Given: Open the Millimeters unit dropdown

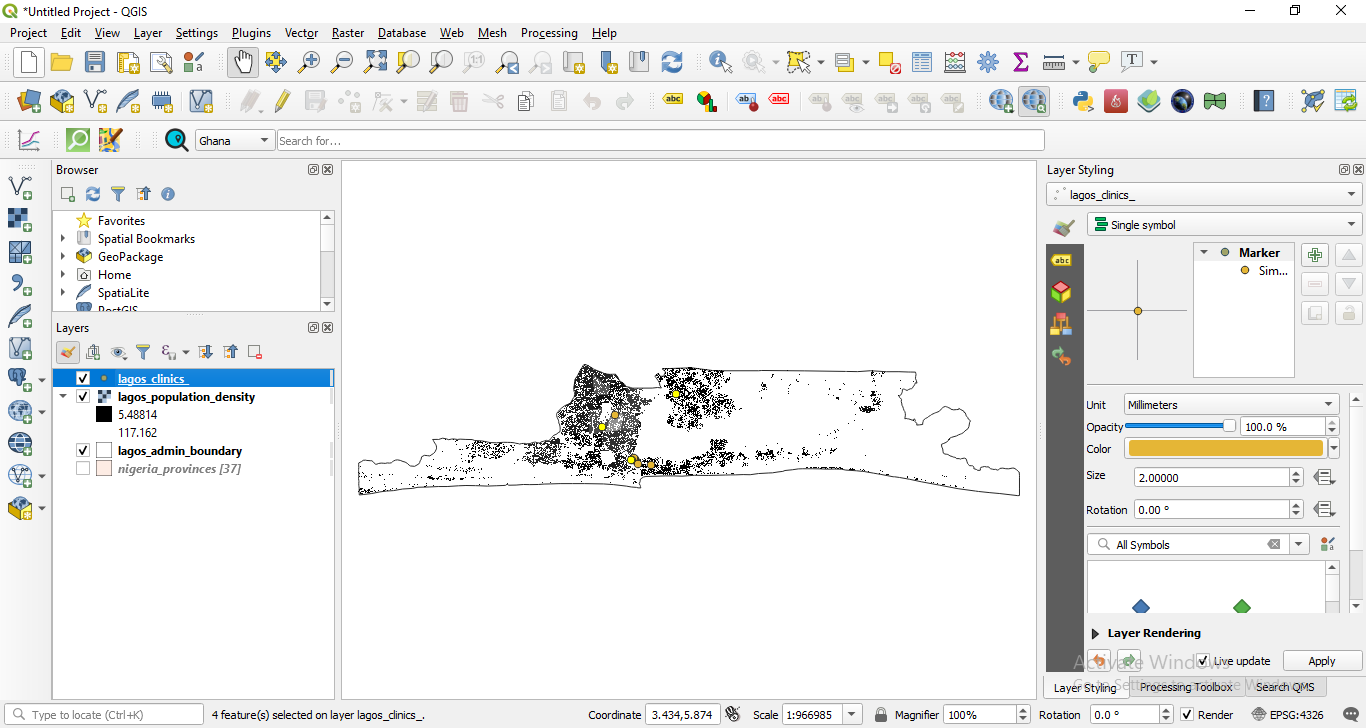Looking at the screenshot, I should 1232,405.
